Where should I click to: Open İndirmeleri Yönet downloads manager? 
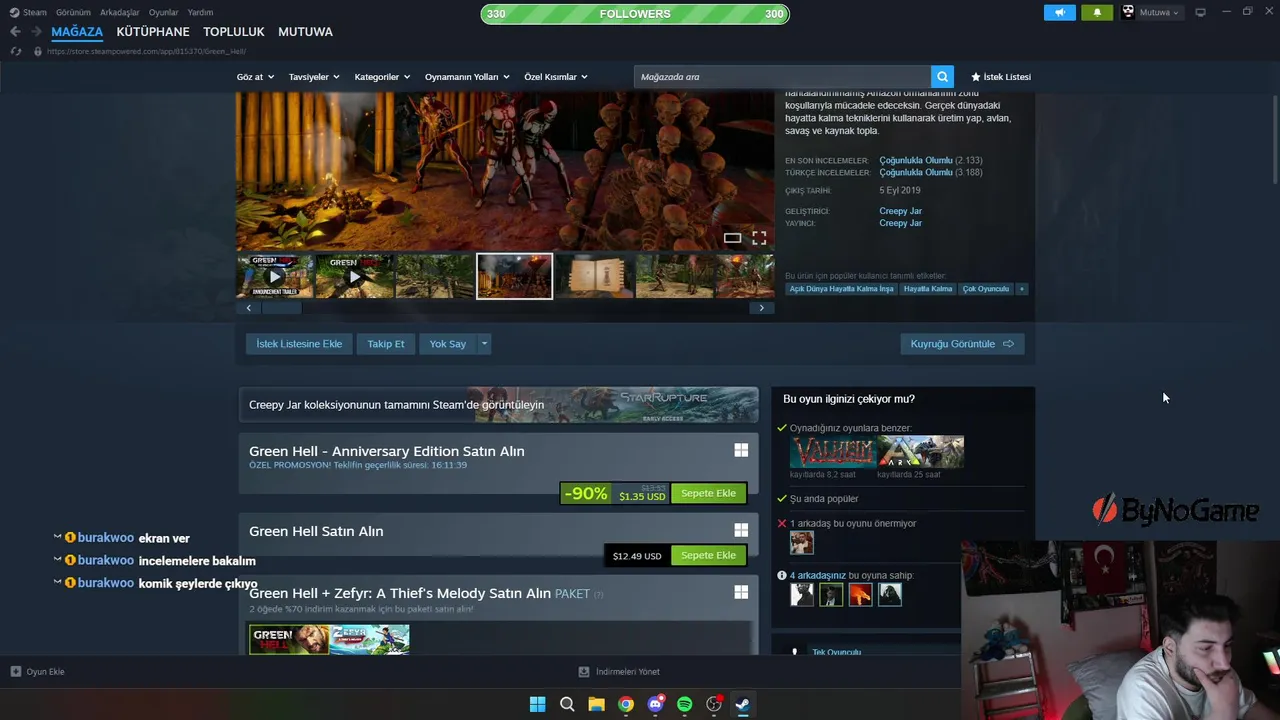click(619, 672)
